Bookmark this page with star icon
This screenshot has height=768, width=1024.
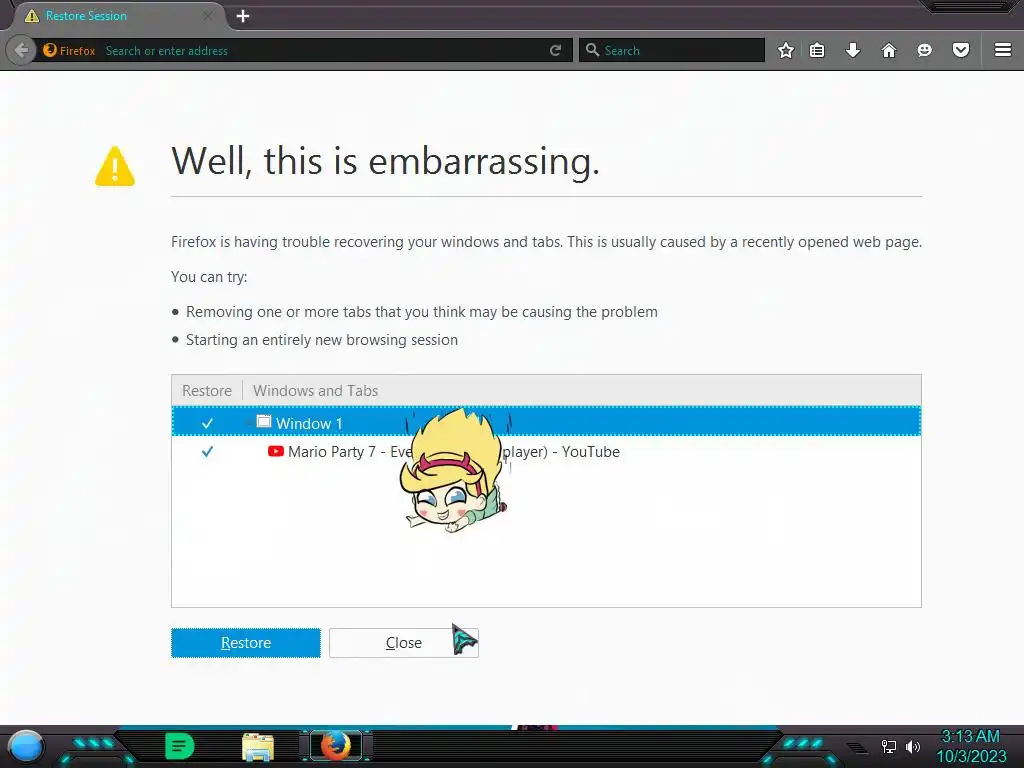(x=786, y=50)
